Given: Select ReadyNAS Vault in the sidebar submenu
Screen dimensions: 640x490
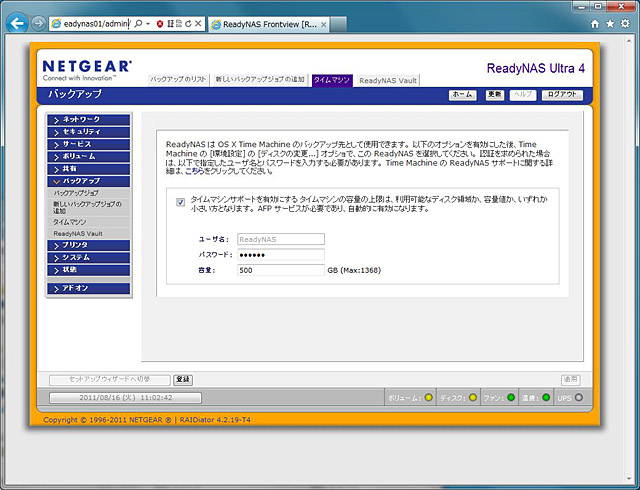Looking at the screenshot, I should coord(78,232).
